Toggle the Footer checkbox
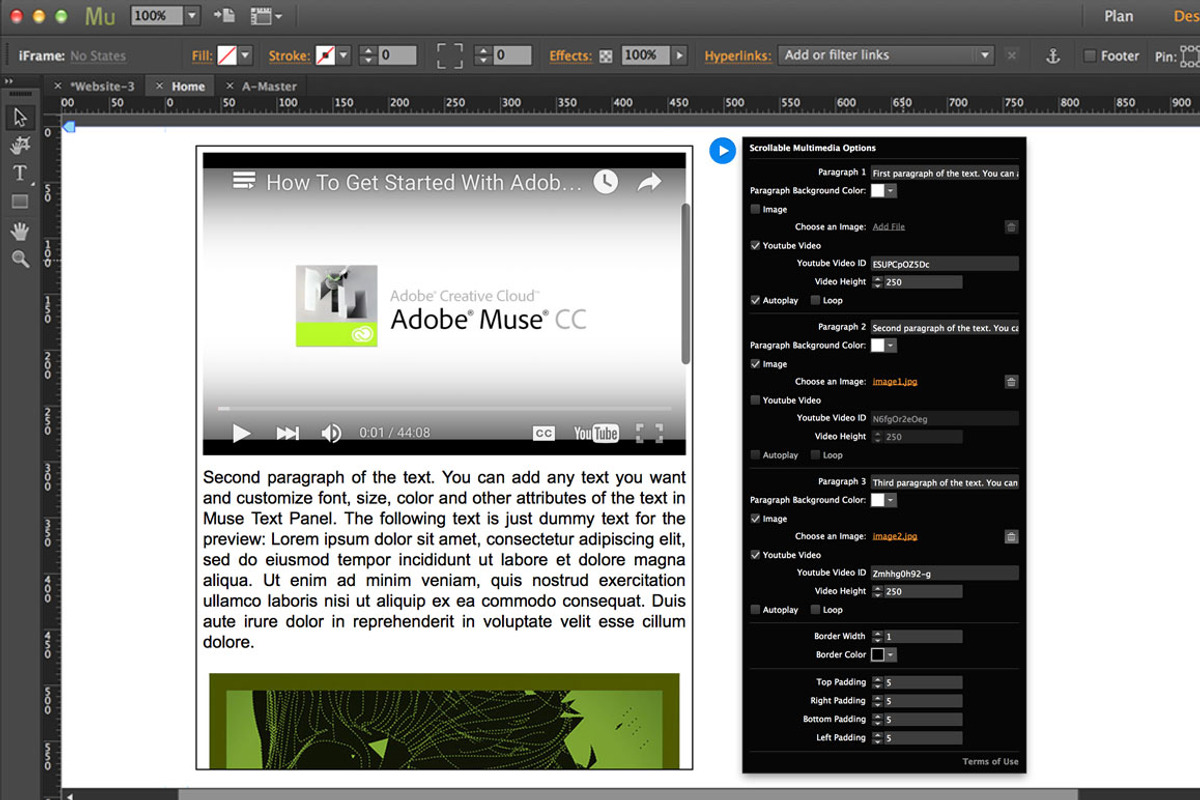The image size is (1200, 800). 1088,56
